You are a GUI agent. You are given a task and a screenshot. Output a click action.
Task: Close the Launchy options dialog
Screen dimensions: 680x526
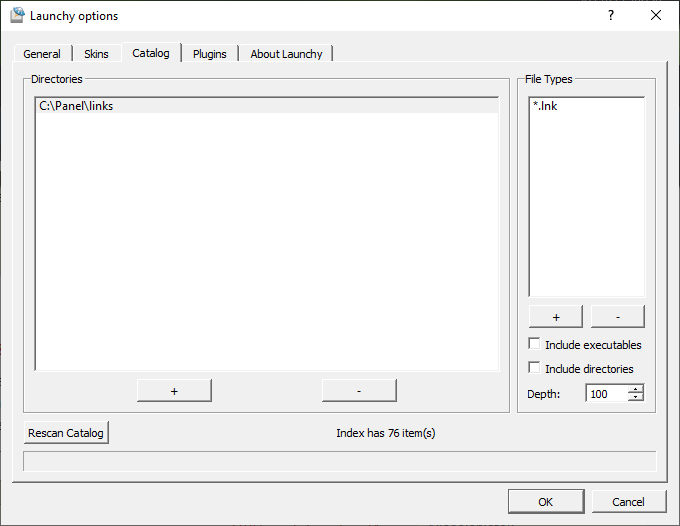tap(656, 16)
